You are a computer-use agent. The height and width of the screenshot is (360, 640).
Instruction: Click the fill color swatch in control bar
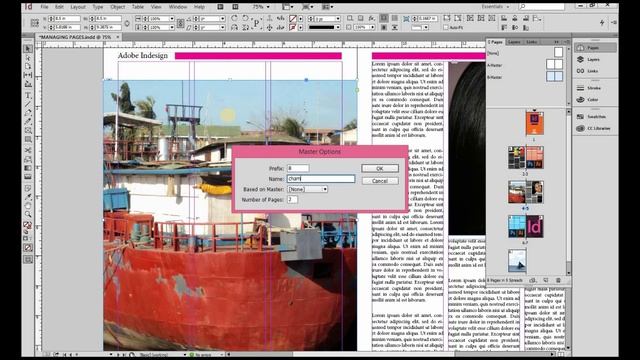pos(293,19)
